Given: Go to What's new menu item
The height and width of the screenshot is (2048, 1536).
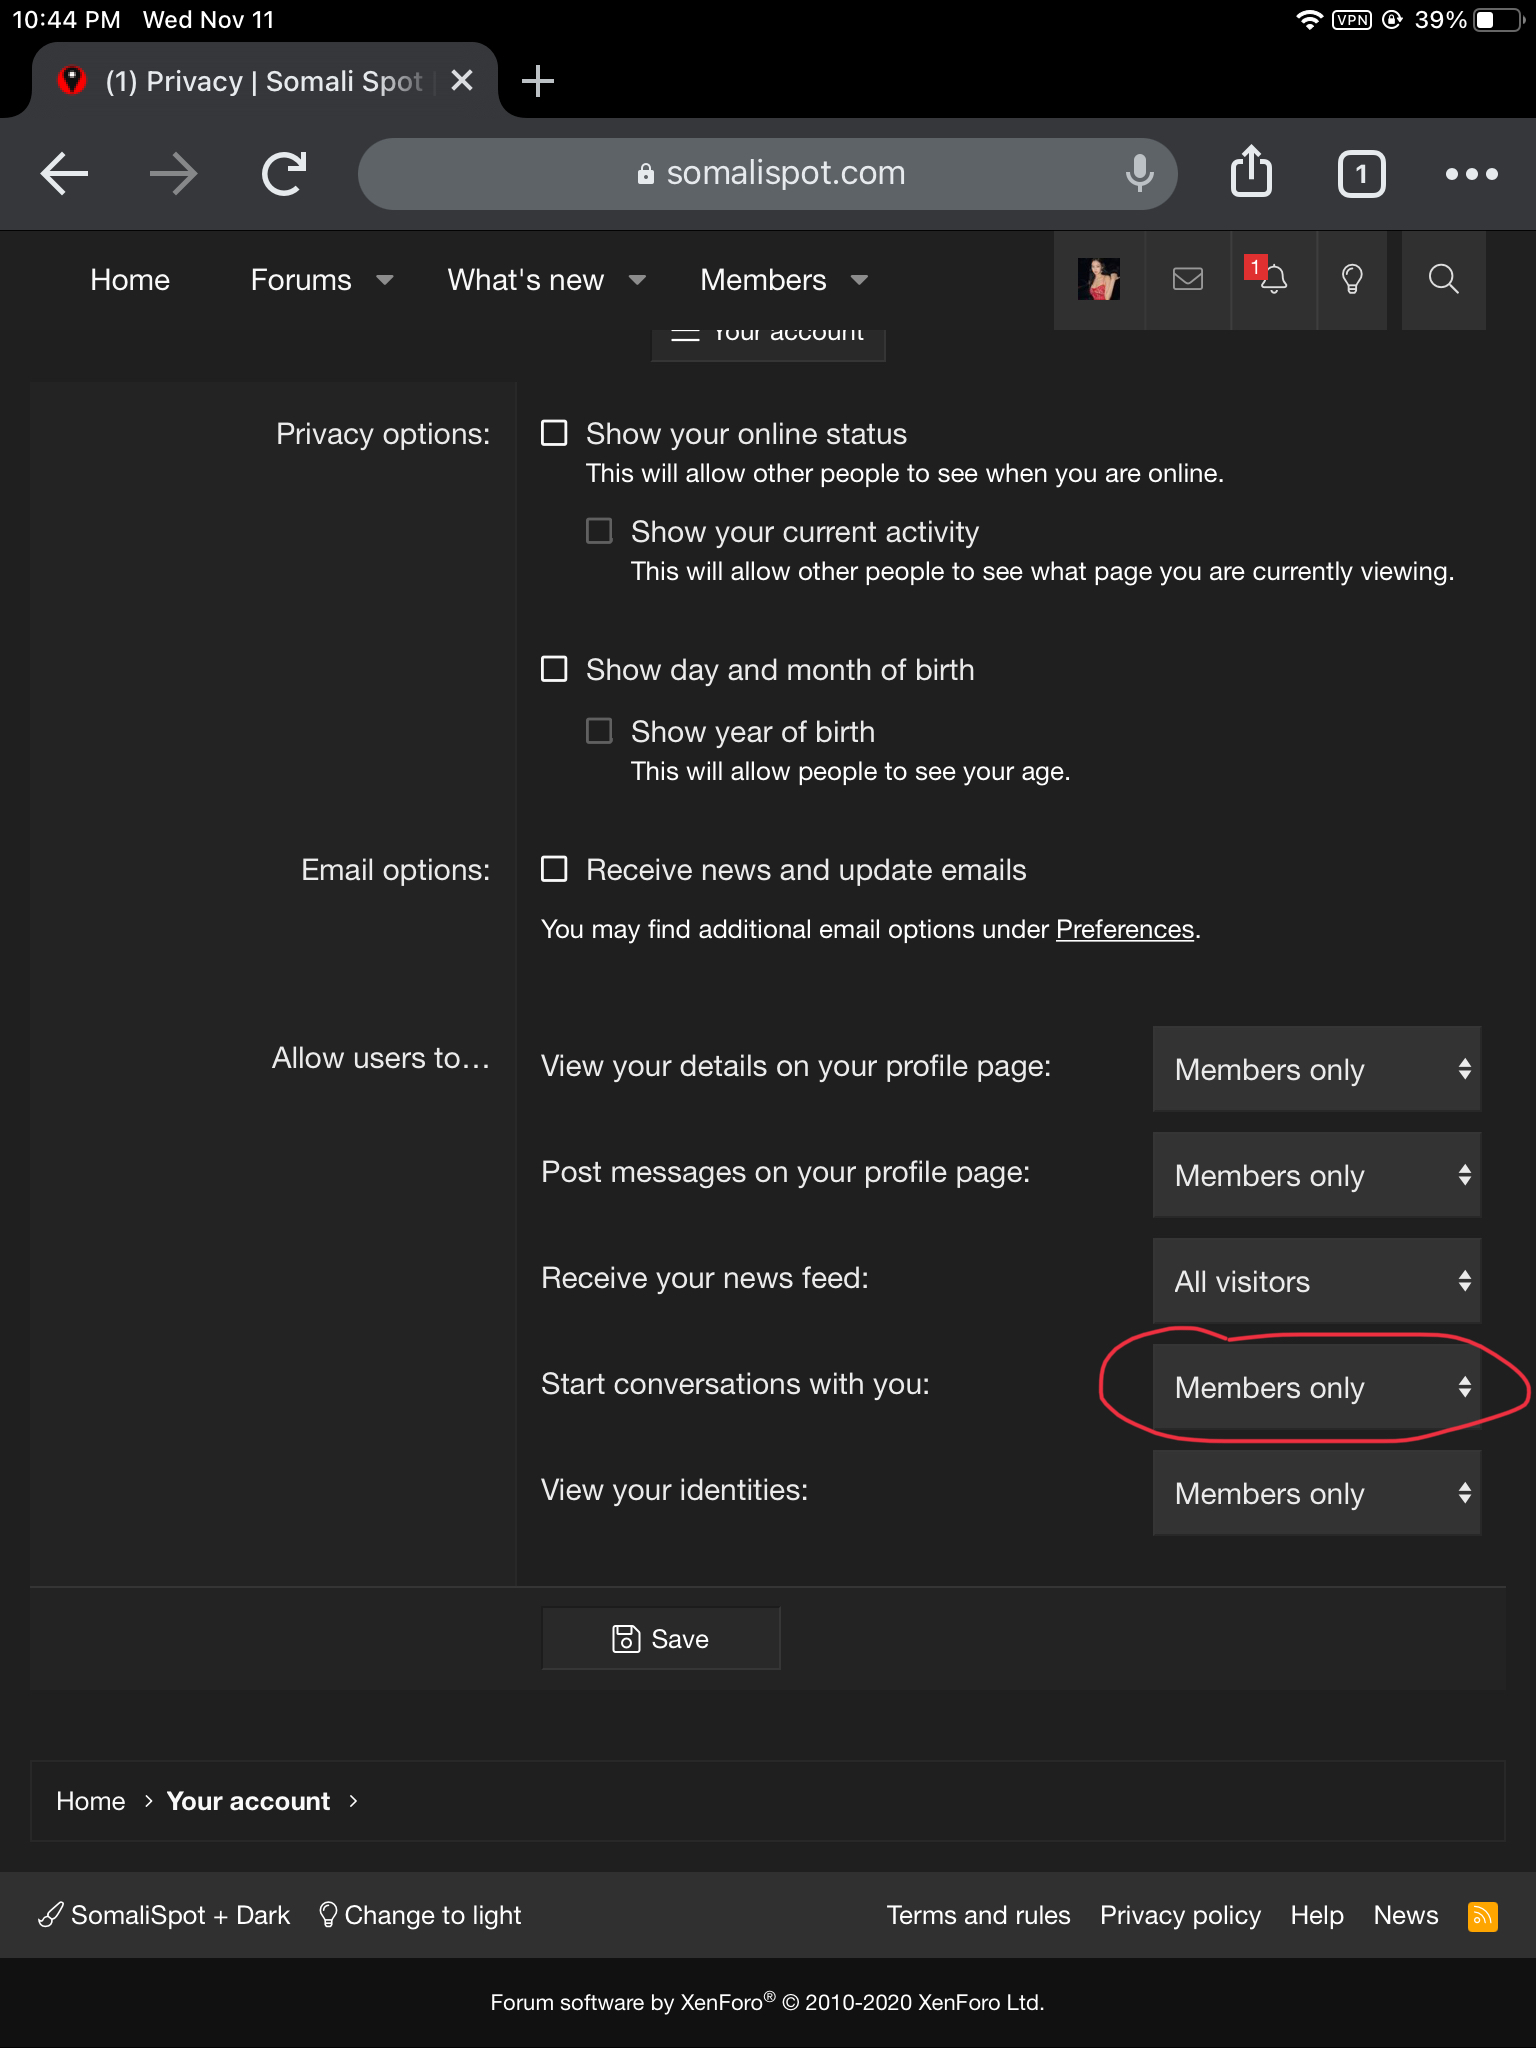Looking at the screenshot, I should point(525,280).
